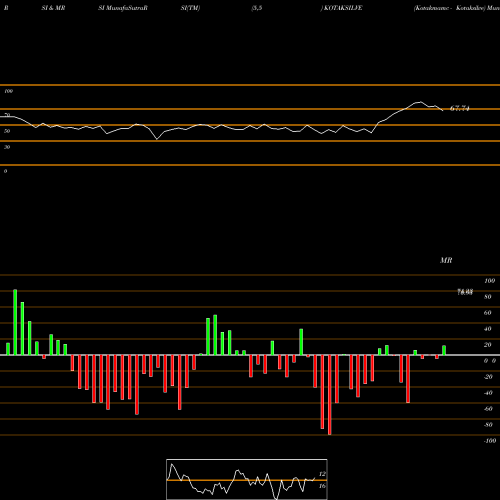Click the '-60' label on MR axis
Image resolution: width=500 pixels, height=500 pixels.
coord(488,409)
